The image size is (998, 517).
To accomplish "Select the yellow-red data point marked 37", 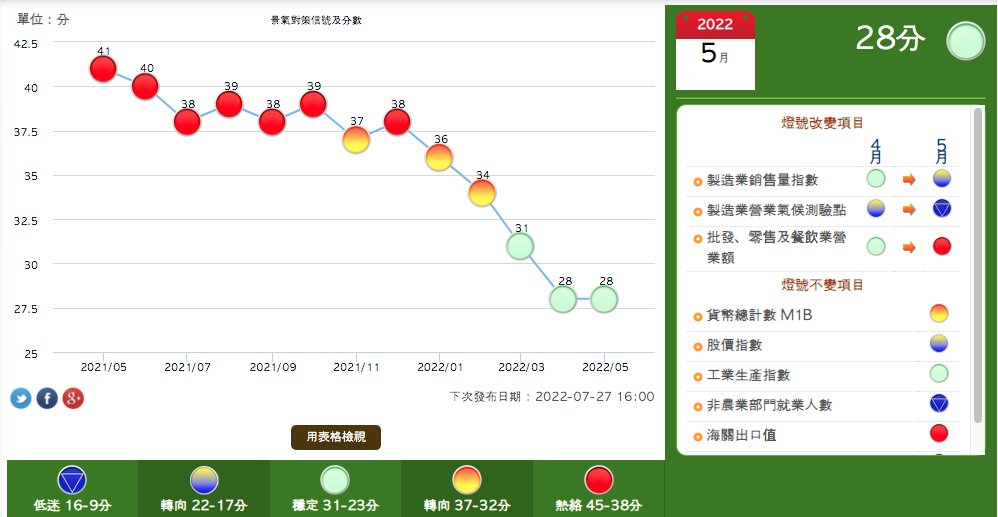I will pyautogui.click(x=356, y=139).
